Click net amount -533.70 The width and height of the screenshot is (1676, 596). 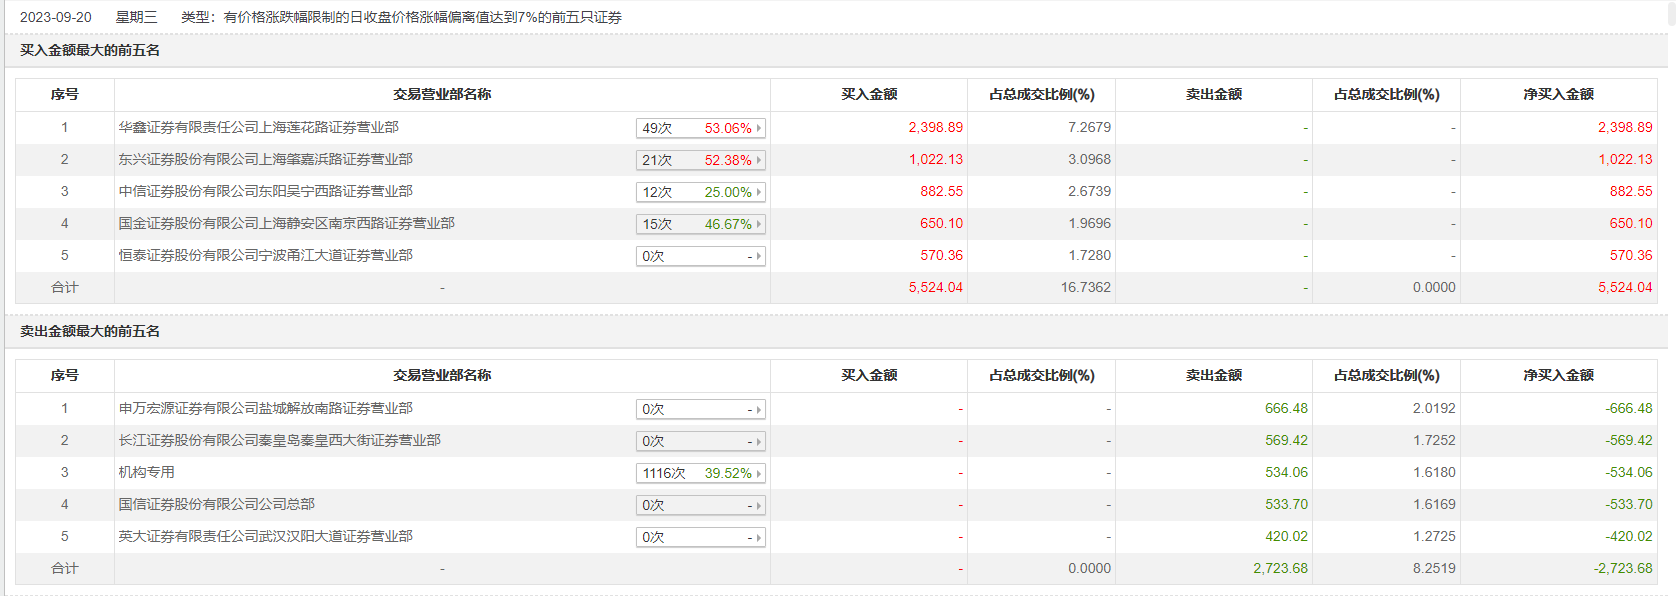click(x=1629, y=504)
